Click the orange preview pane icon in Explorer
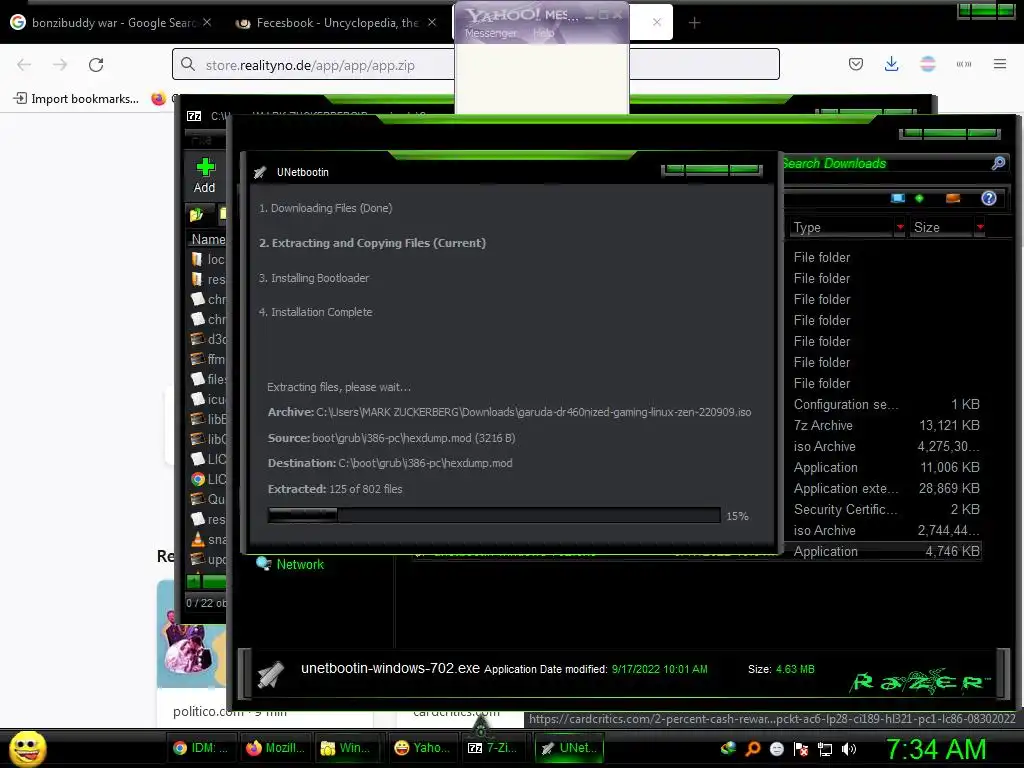Viewport: 1024px width, 768px height. tap(953, 199)
